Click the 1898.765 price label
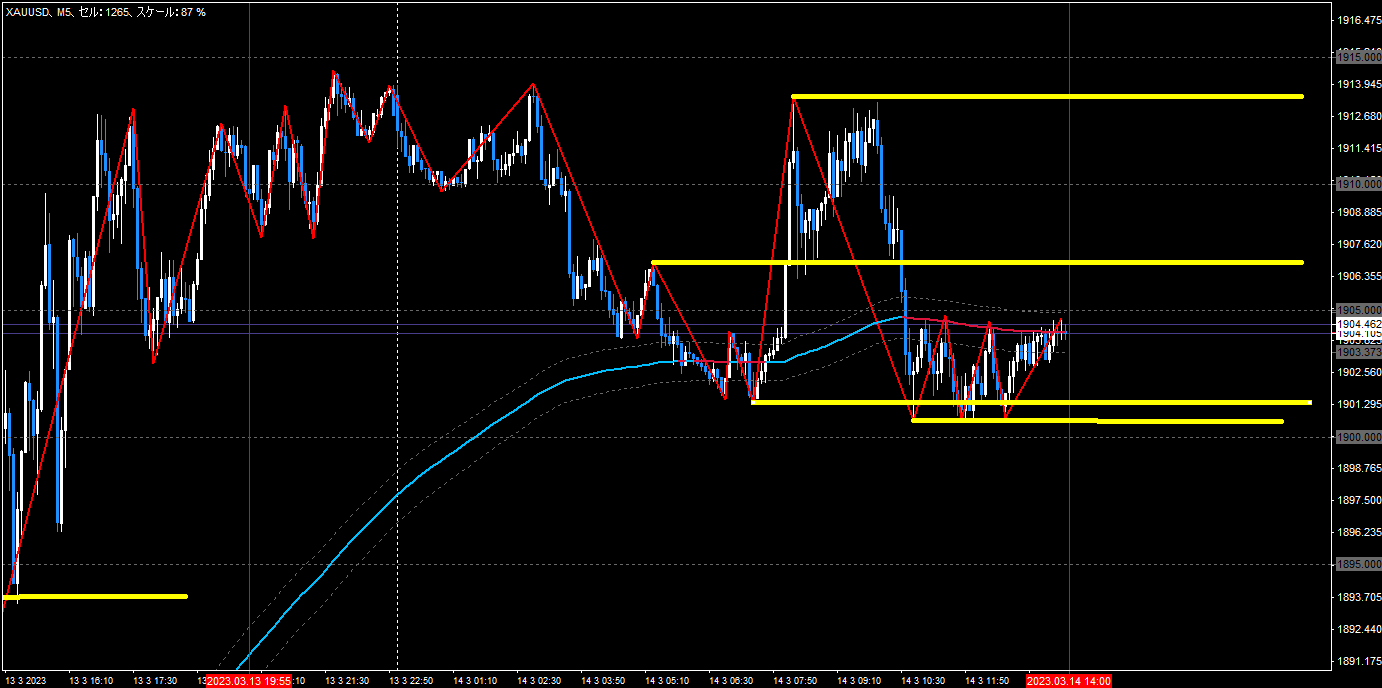 coord(1359,468)
